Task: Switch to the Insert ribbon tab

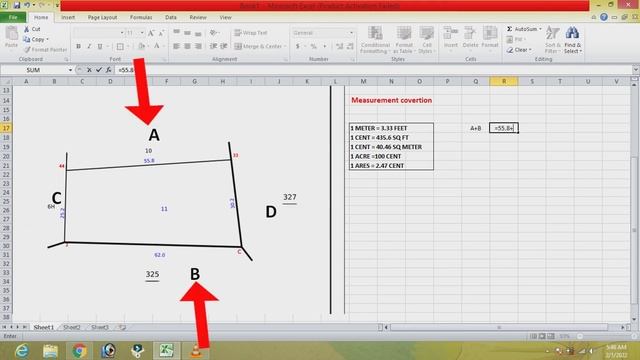Action: (68, 18)
